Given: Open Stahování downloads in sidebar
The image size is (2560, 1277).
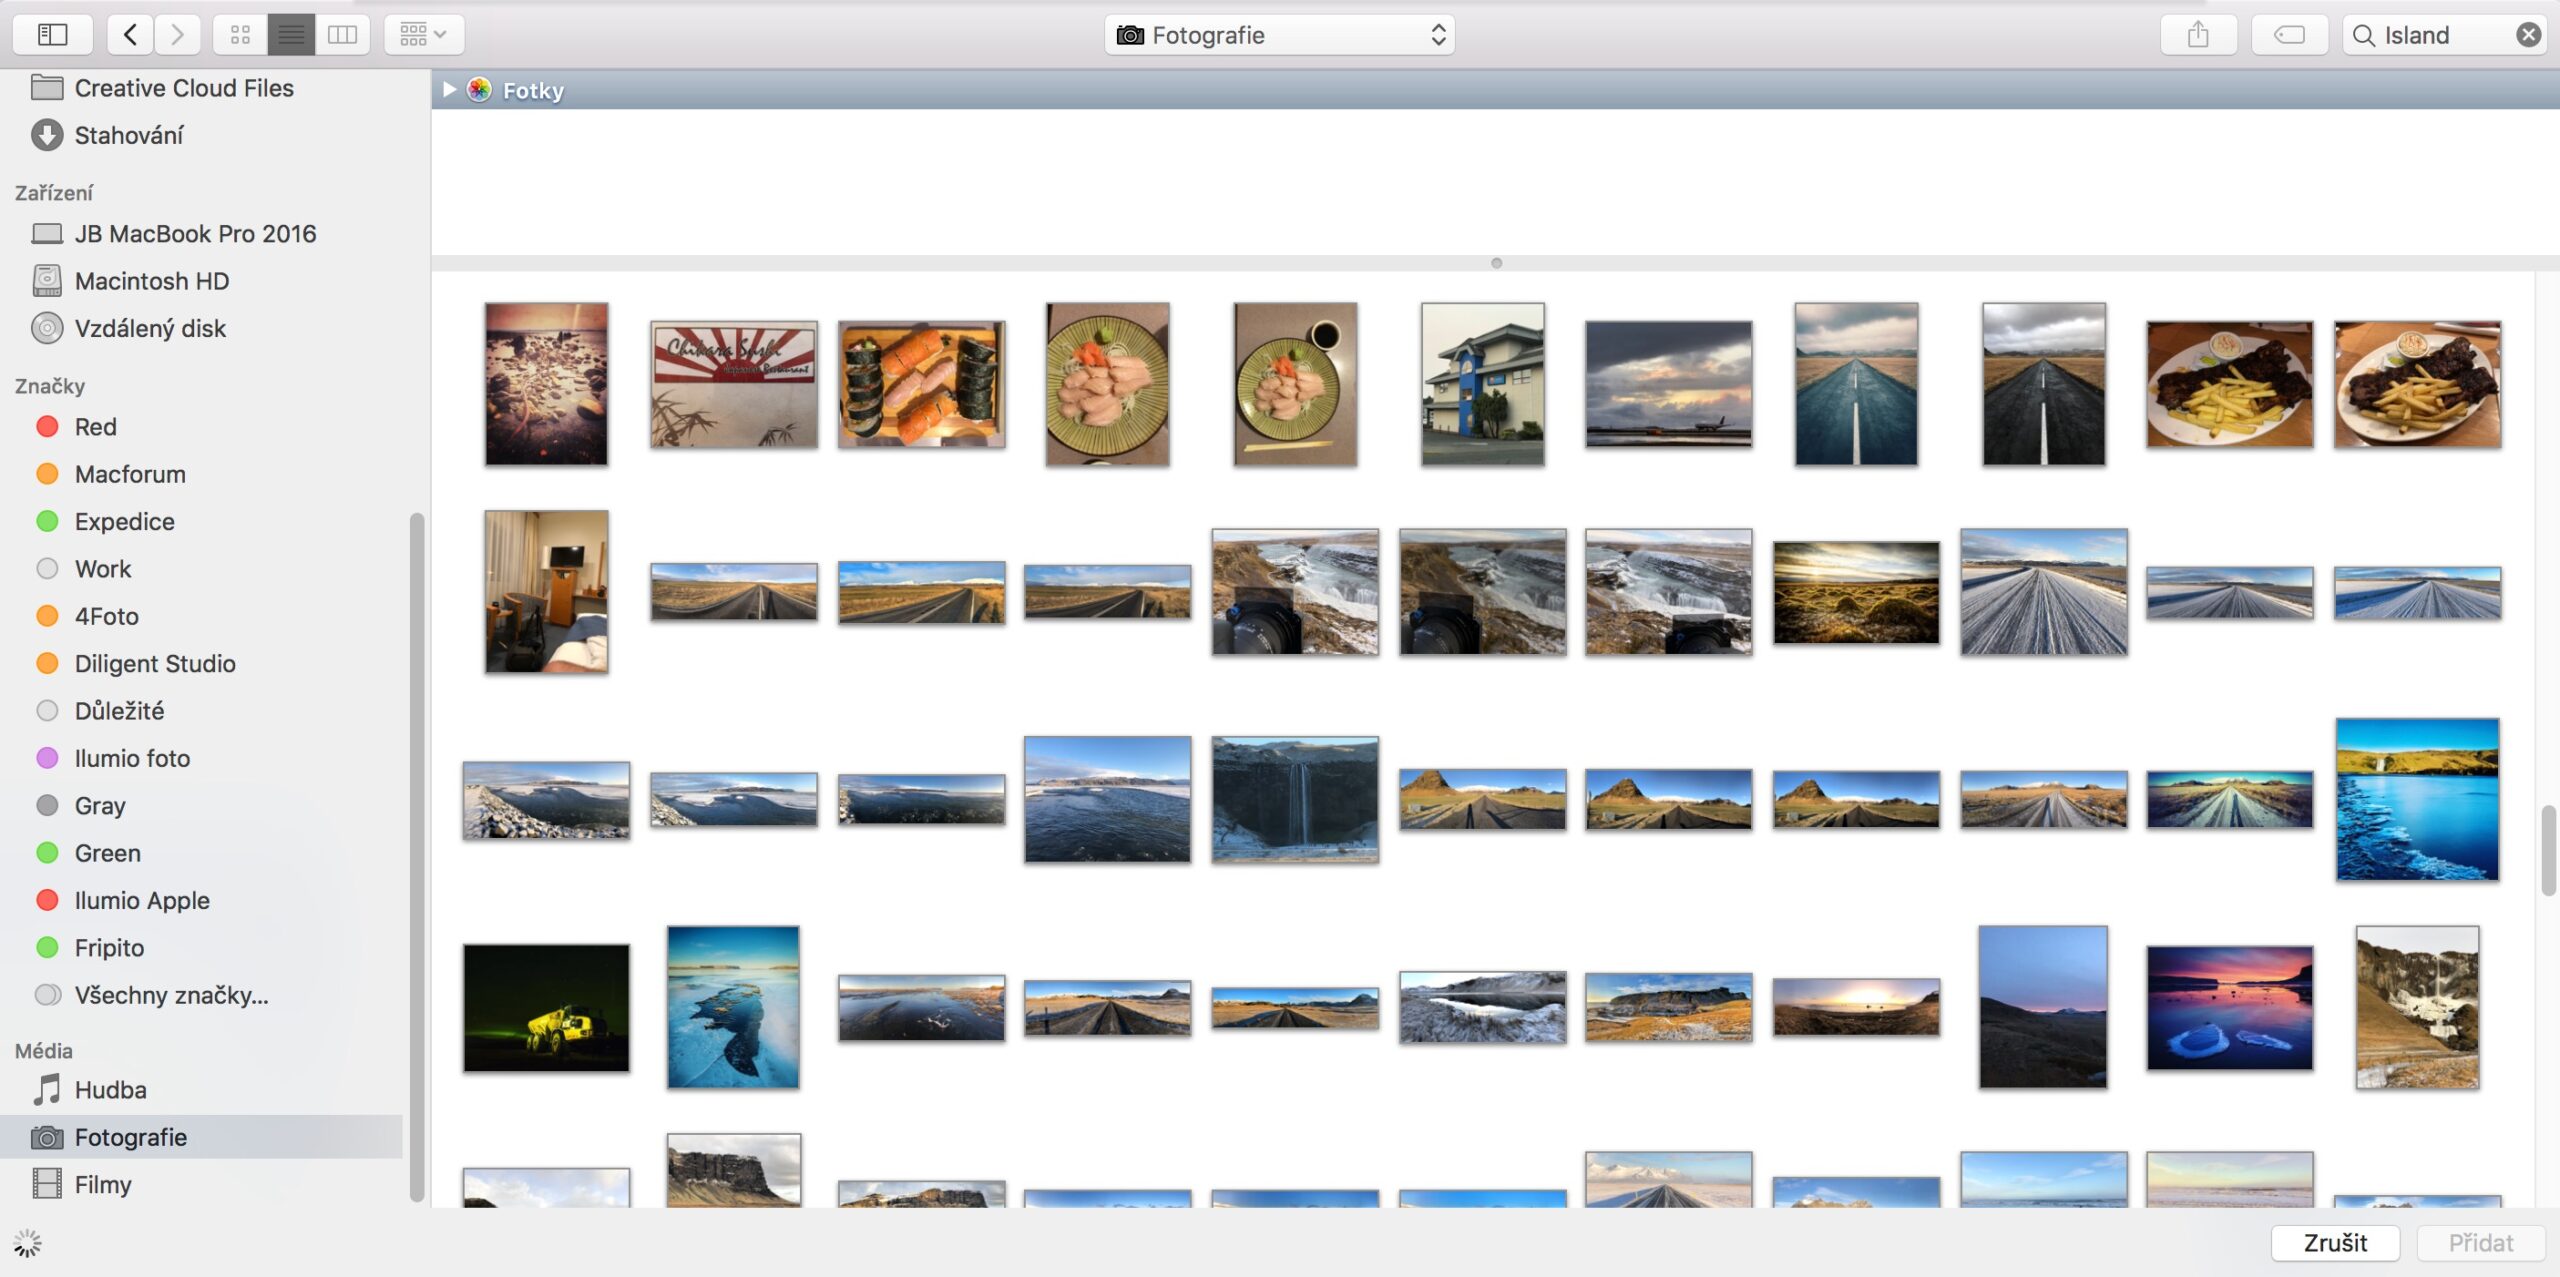Looking at the screenshot, I should (128, 135).
